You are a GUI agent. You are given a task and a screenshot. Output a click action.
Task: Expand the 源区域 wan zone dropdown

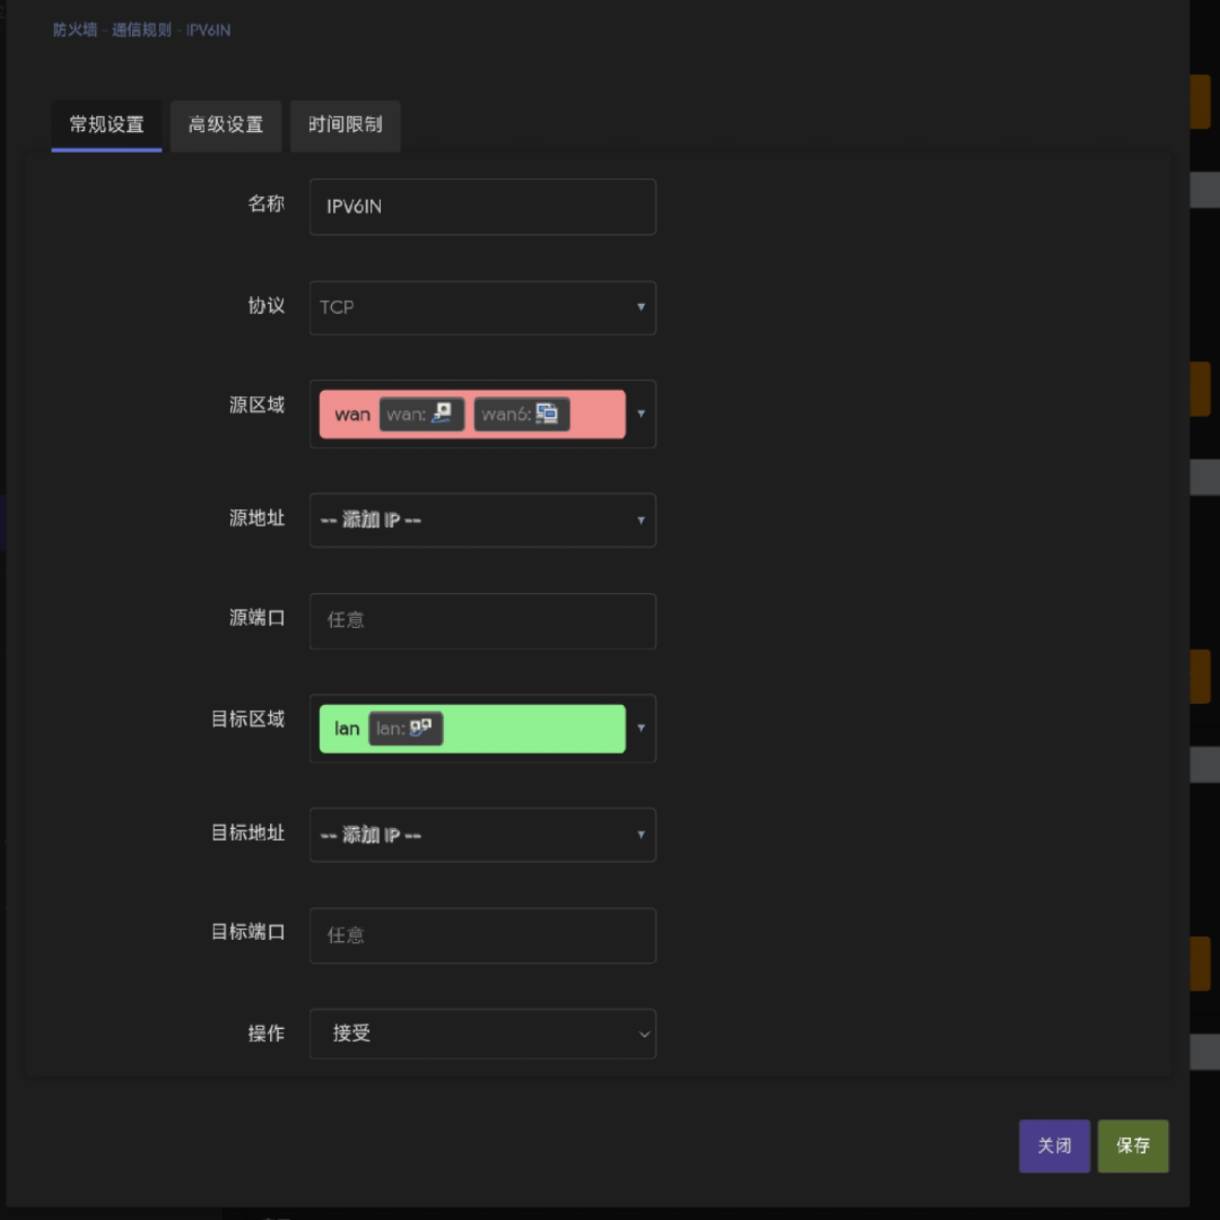tap(483, 414)
